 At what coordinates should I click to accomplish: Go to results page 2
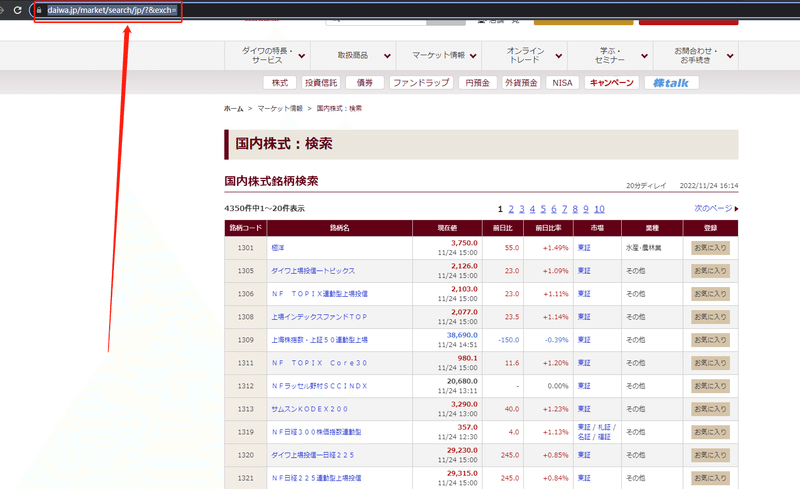511,209
